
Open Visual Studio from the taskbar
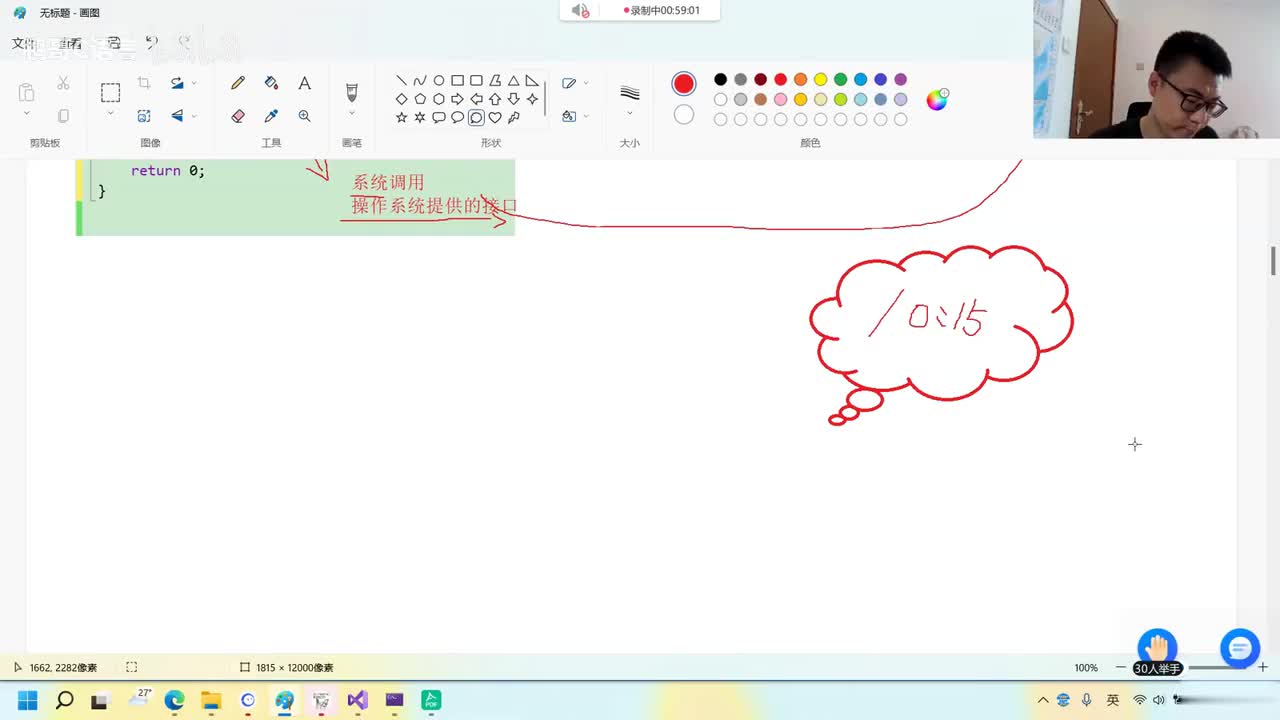357,700
